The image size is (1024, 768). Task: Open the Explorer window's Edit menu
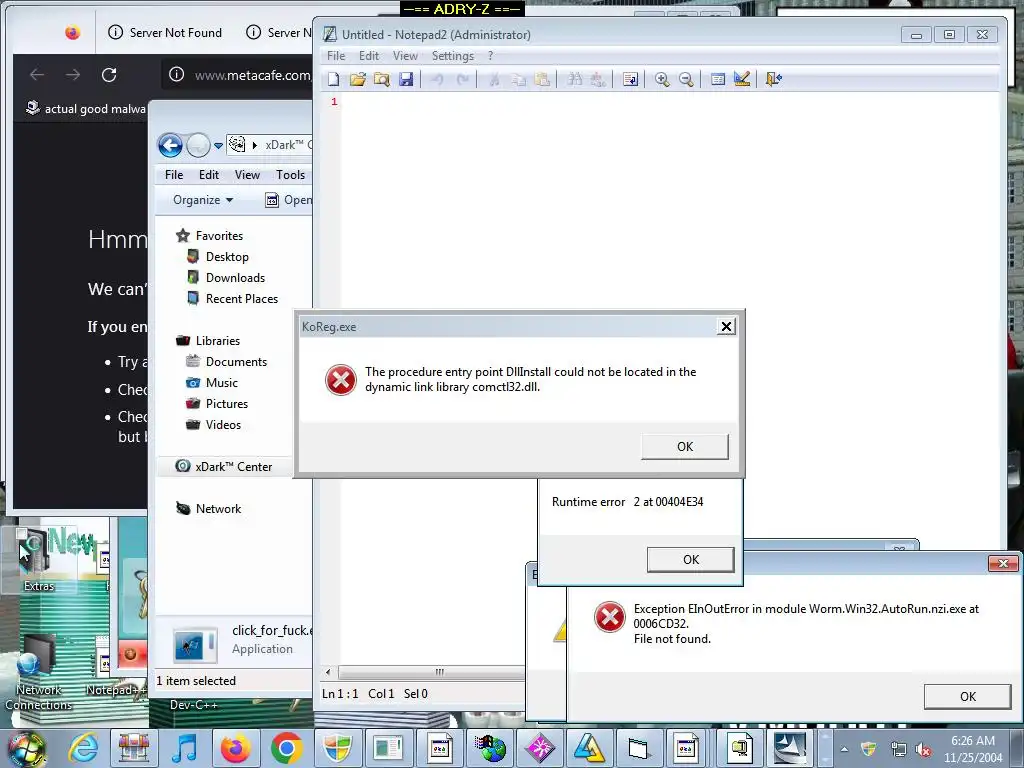pos(209,174)
